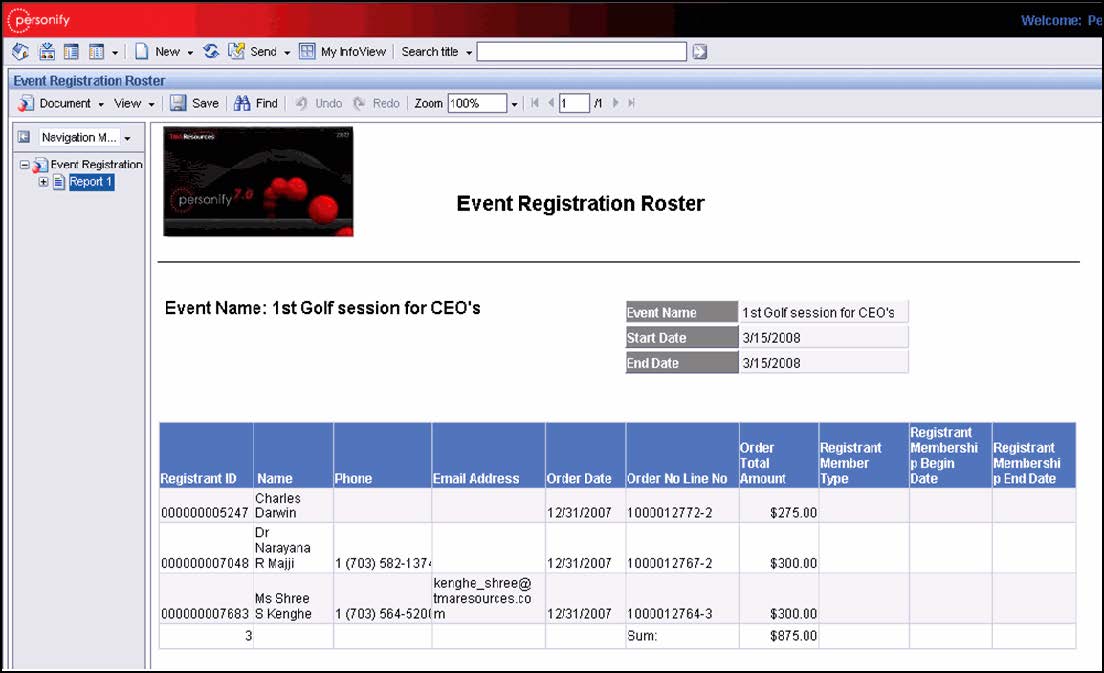Click the page number field

(573, 103)
